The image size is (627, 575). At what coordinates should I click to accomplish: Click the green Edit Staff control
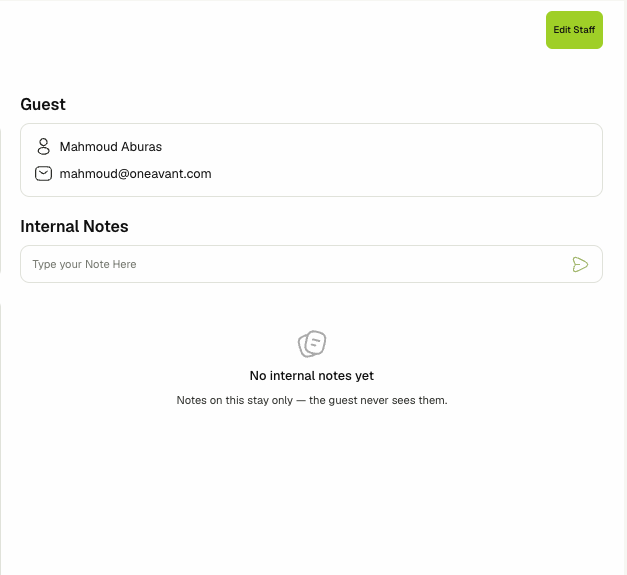(x=574, y=30)
